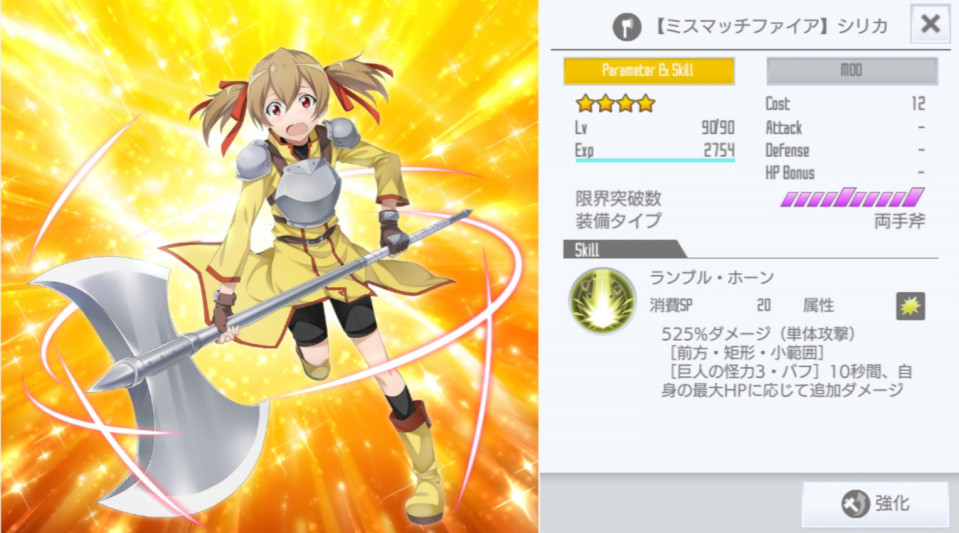Close the character detail panel with X

click(930, 24)
